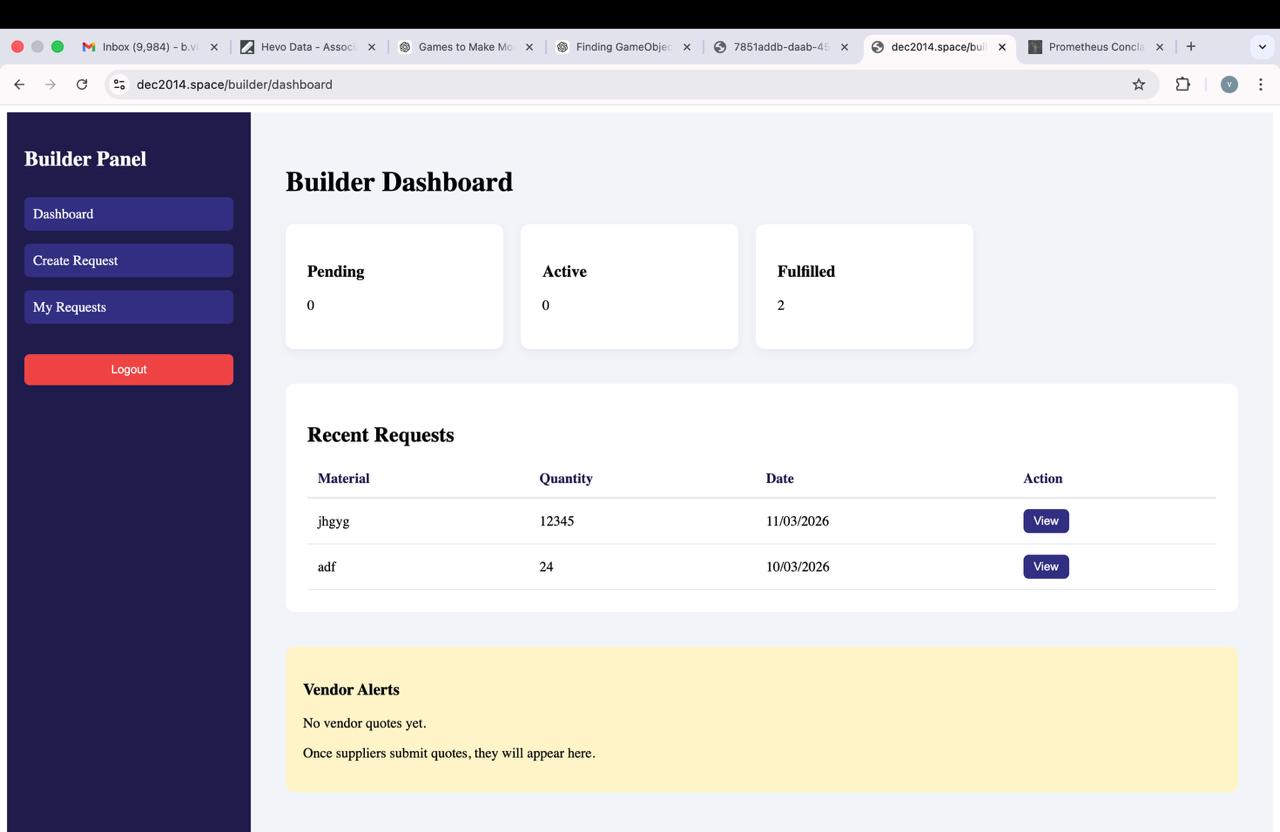Click the Builder Dashboard title
This screenshot has width=1280, height=832.
[399, 182]
